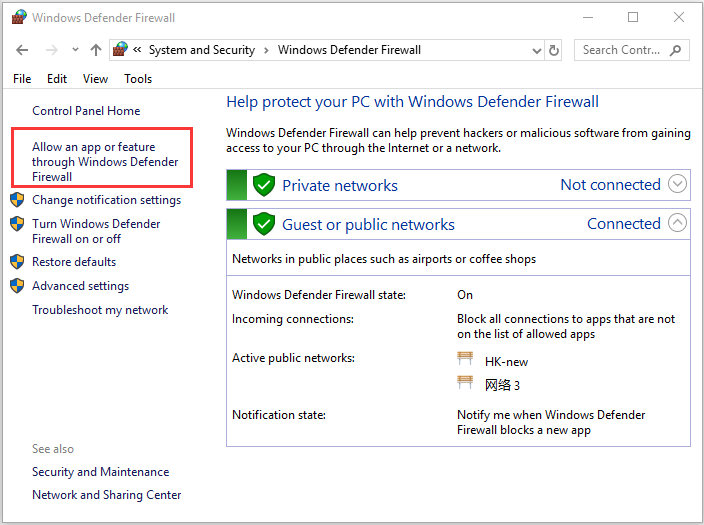
Task: Open the Tools menu
Action: click(x=138, y=79)
